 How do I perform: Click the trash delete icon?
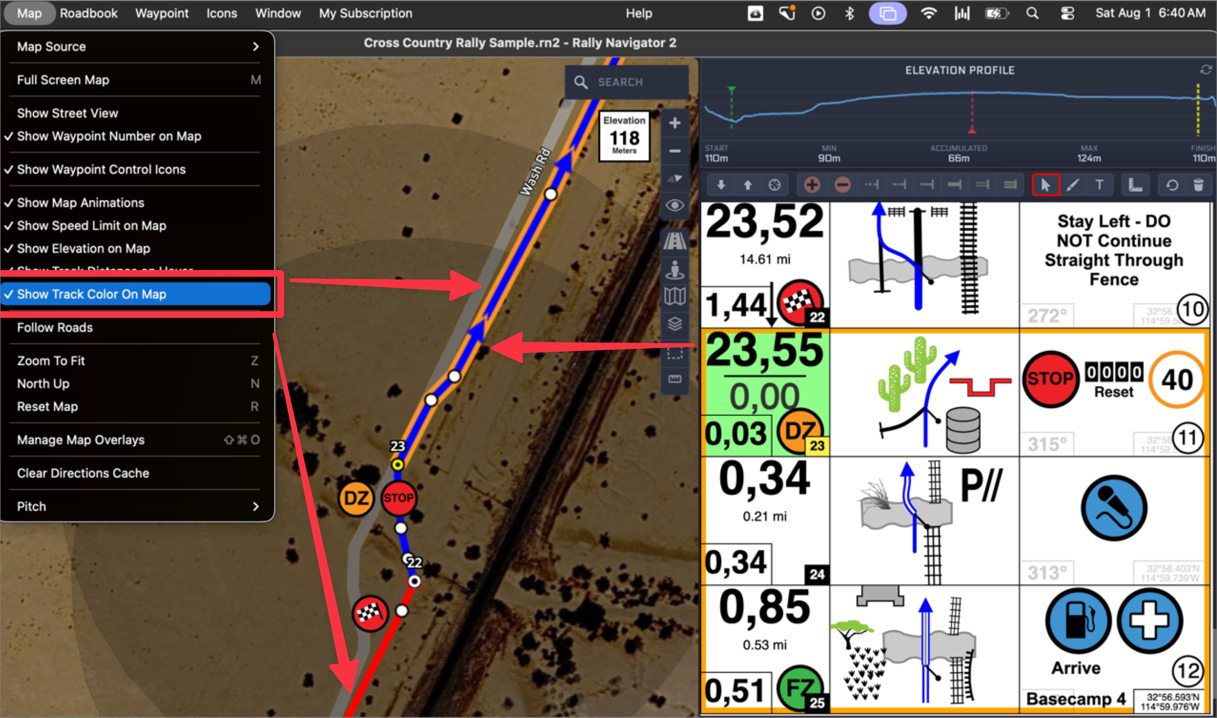(x=1198, y=185)
